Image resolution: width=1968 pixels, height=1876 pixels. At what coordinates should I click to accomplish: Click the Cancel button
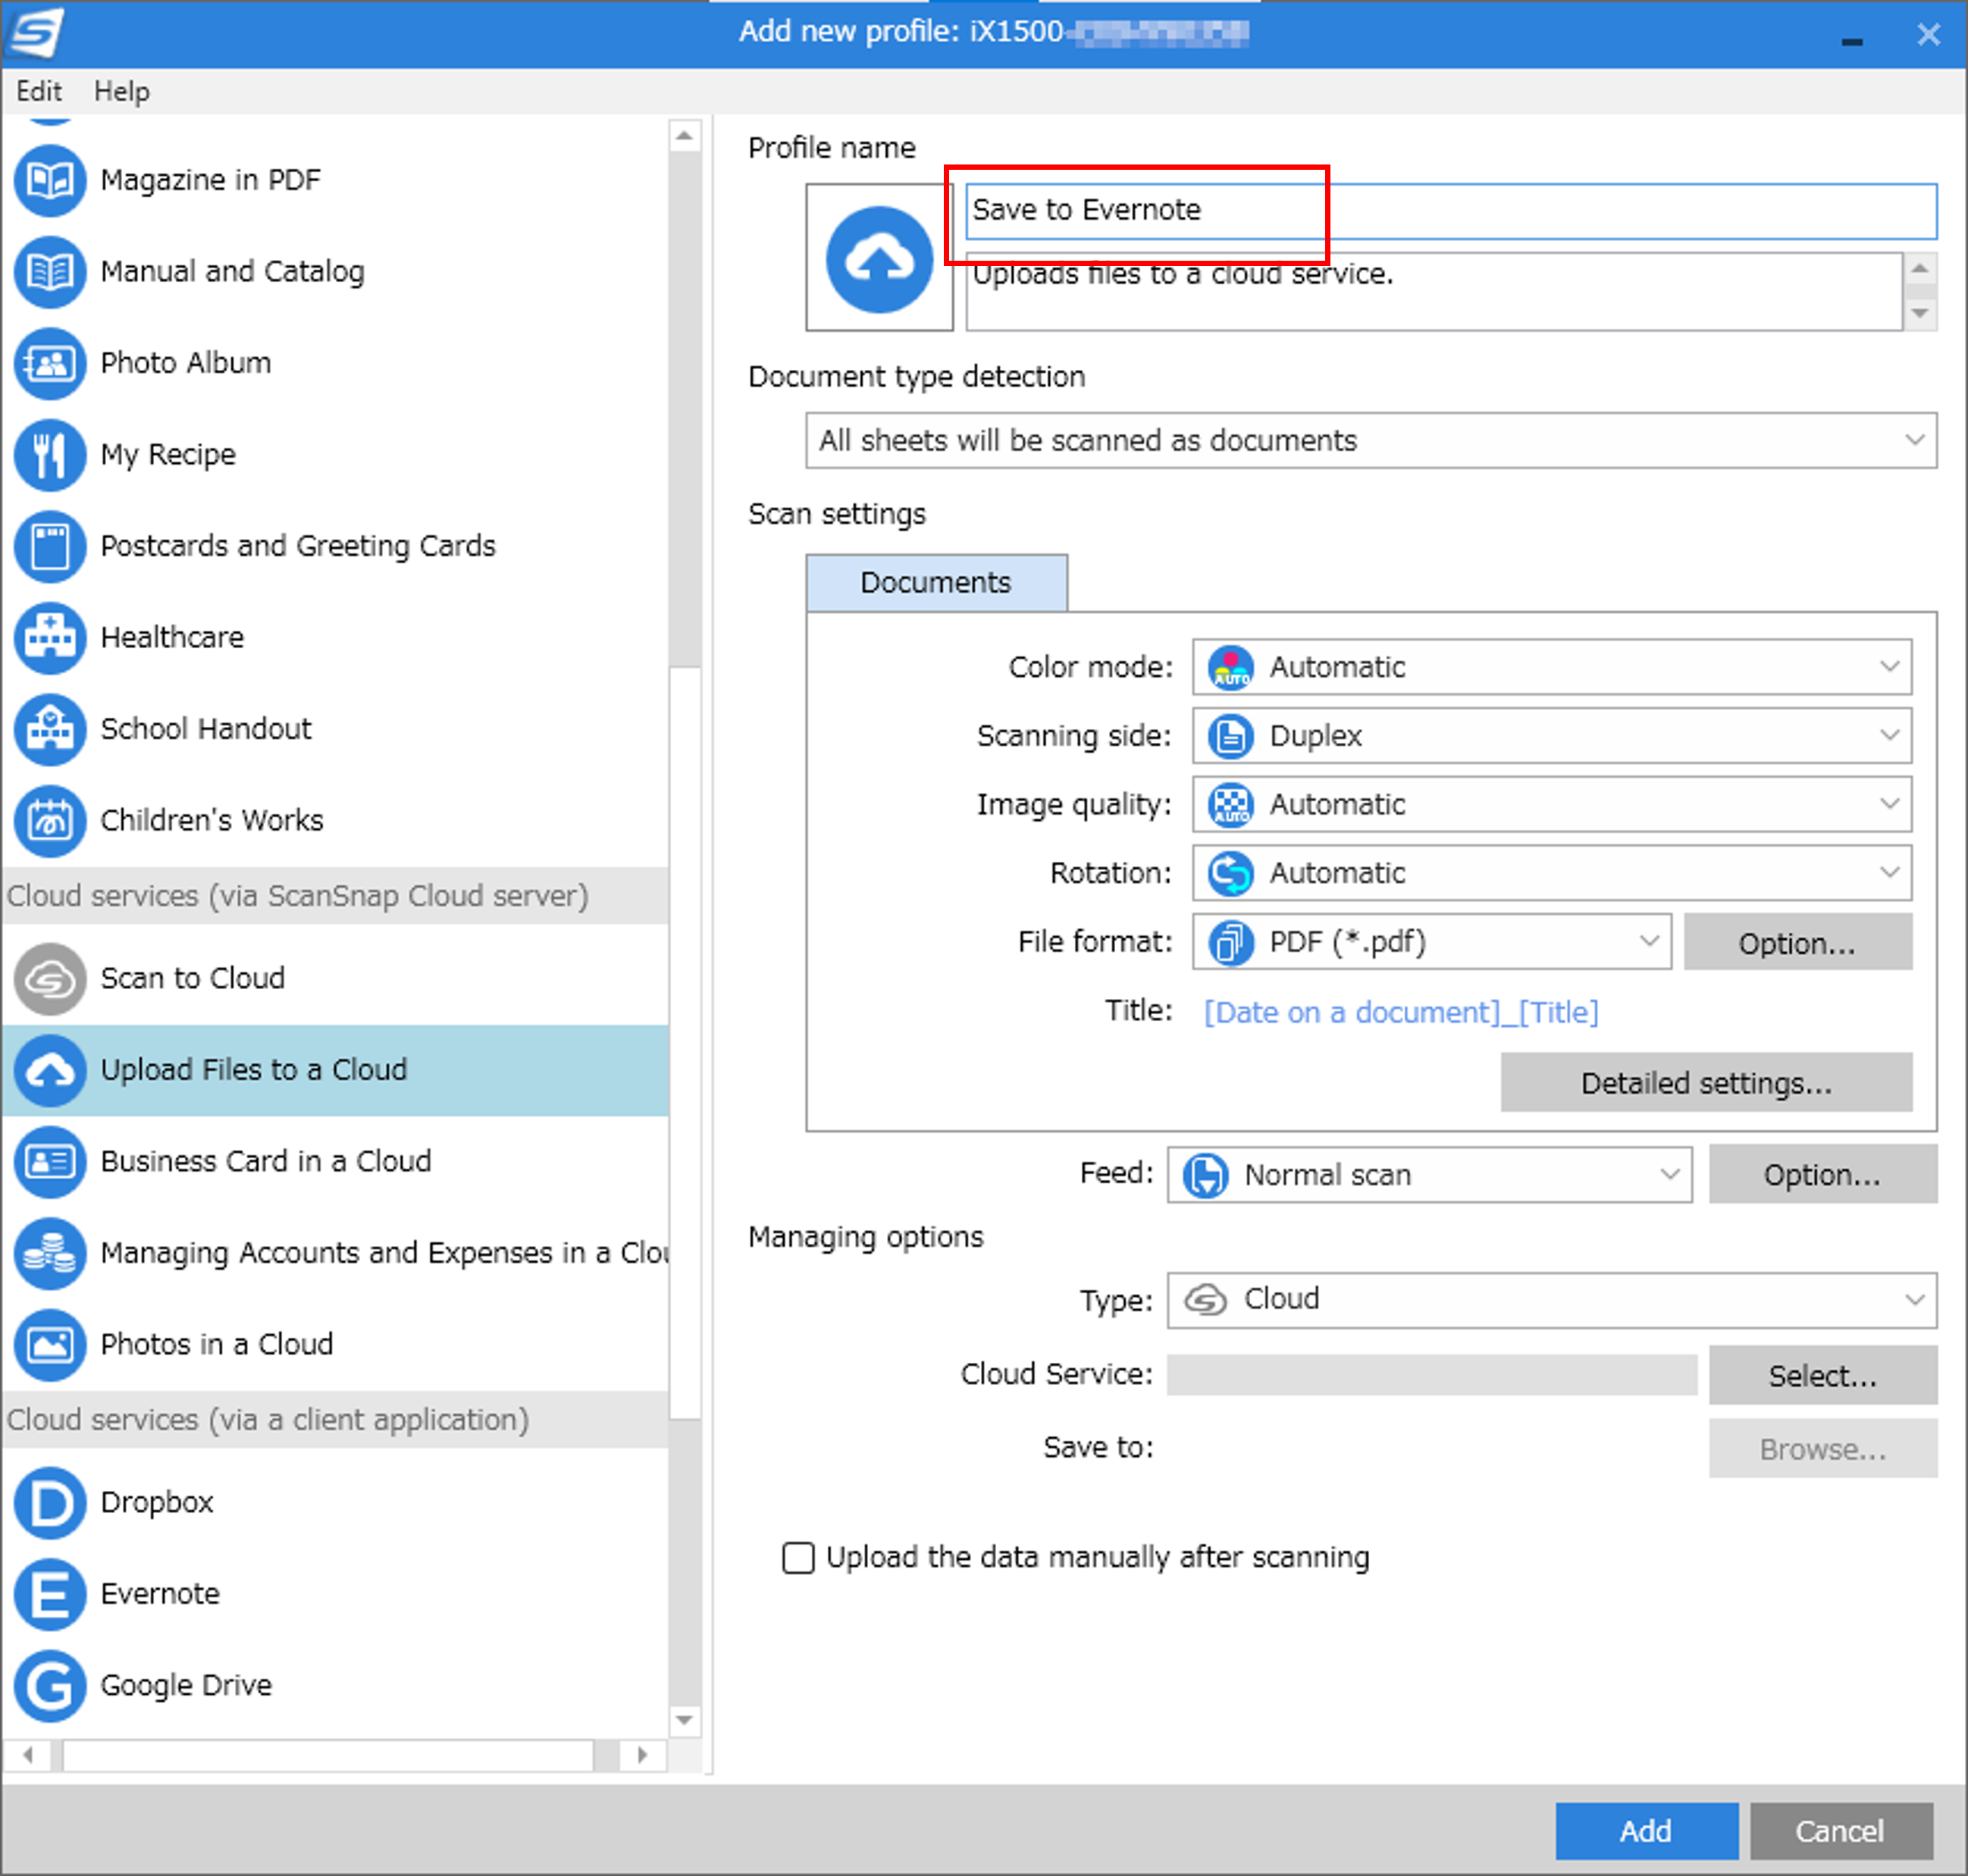click(x=1840, y=1831)
